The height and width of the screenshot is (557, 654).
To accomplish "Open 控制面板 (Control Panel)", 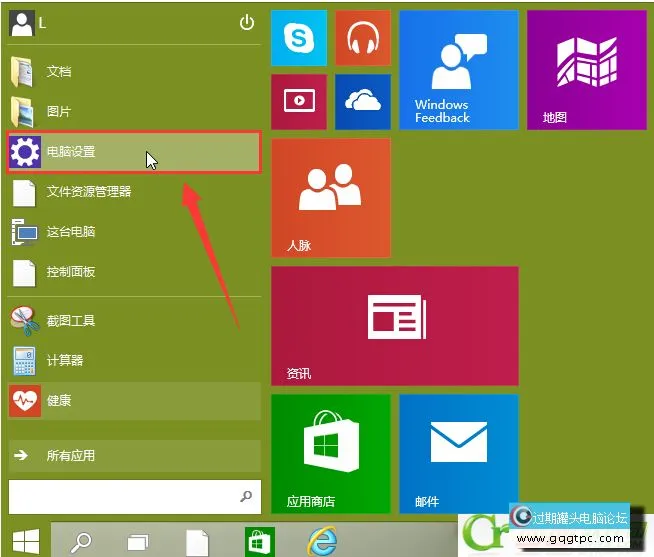I will pos(70,272).
